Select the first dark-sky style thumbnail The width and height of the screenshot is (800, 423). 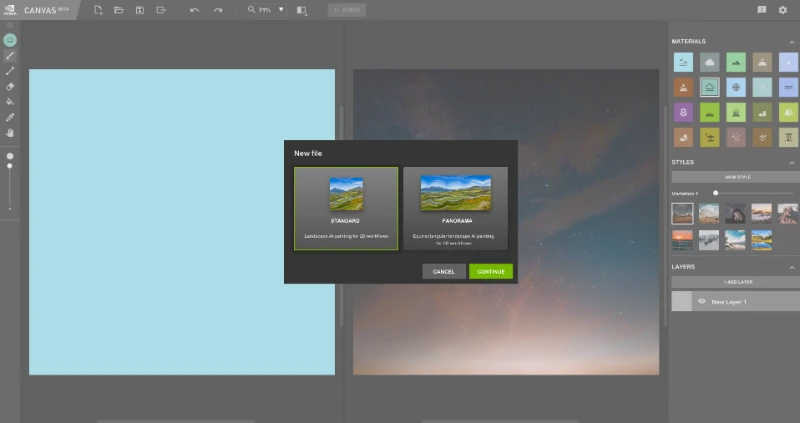682,214
